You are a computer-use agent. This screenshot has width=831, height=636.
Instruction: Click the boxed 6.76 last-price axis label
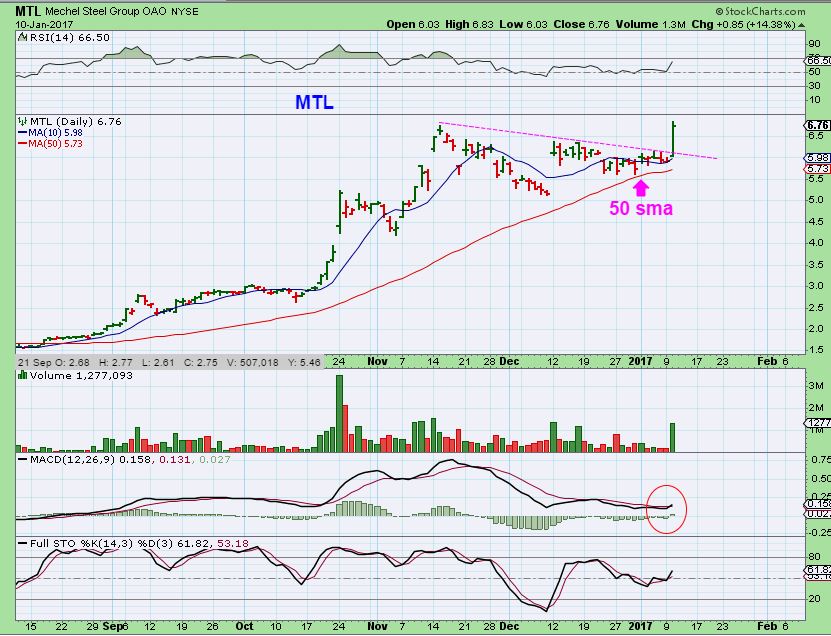coord(818,125)
